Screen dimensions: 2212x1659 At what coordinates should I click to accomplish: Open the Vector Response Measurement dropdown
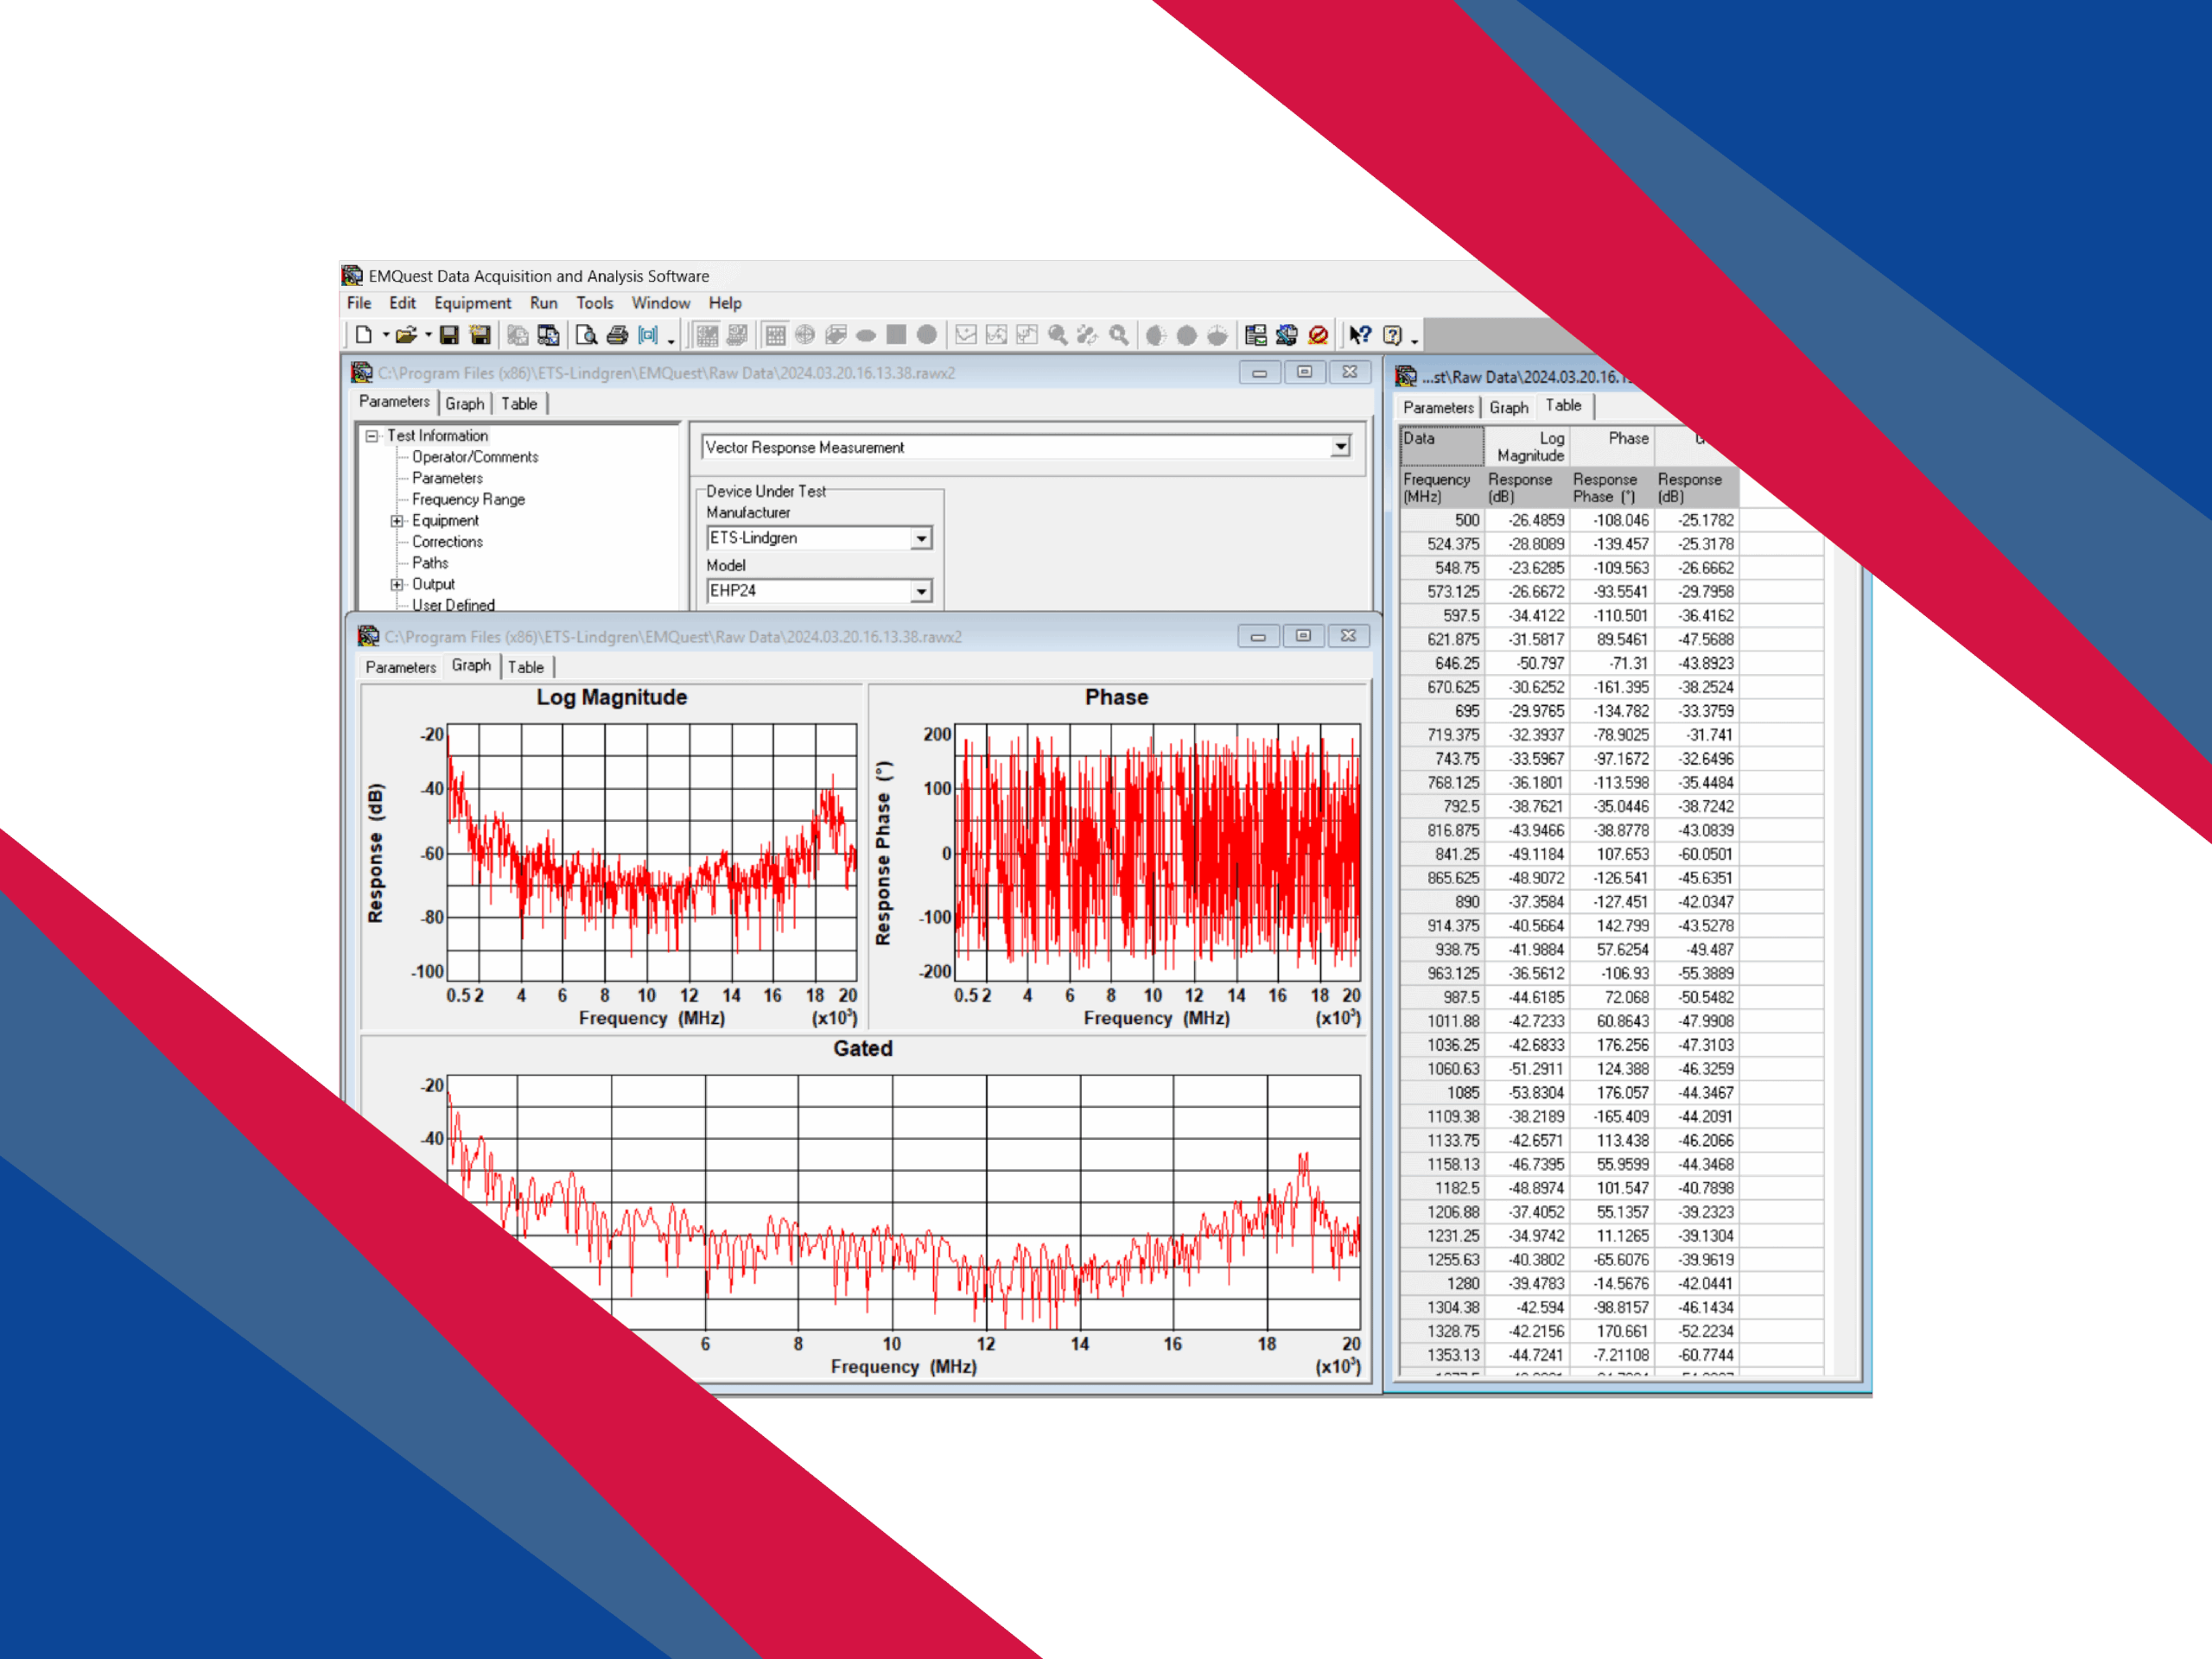click(x=1340, y=447)
